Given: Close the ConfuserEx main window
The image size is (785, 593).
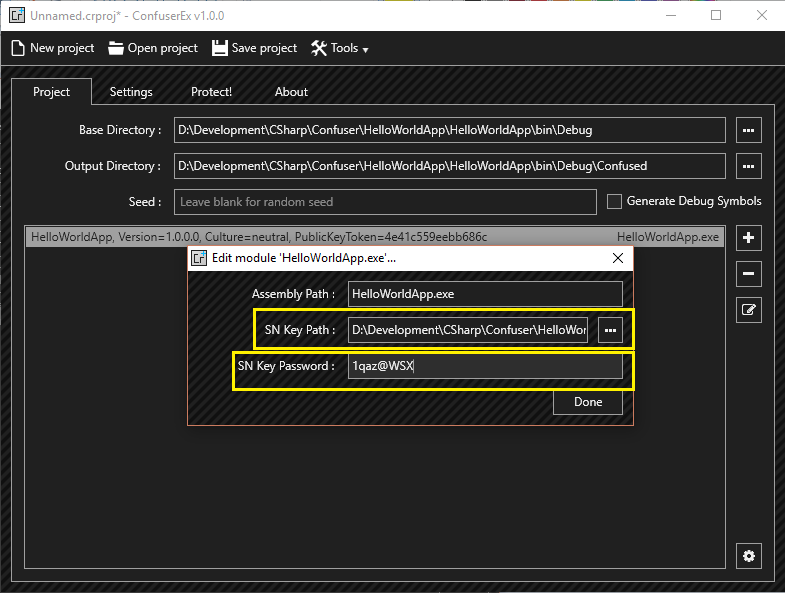Looking at the screenshot, I should click(761, 16).
